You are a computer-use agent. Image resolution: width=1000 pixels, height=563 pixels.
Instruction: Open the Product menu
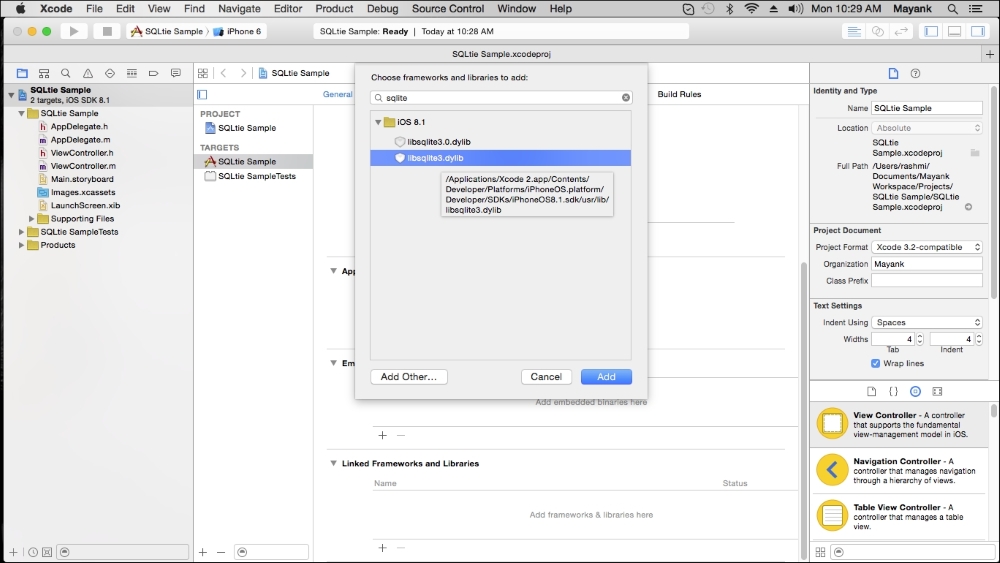pyautogui.click(x=334, y=9)
